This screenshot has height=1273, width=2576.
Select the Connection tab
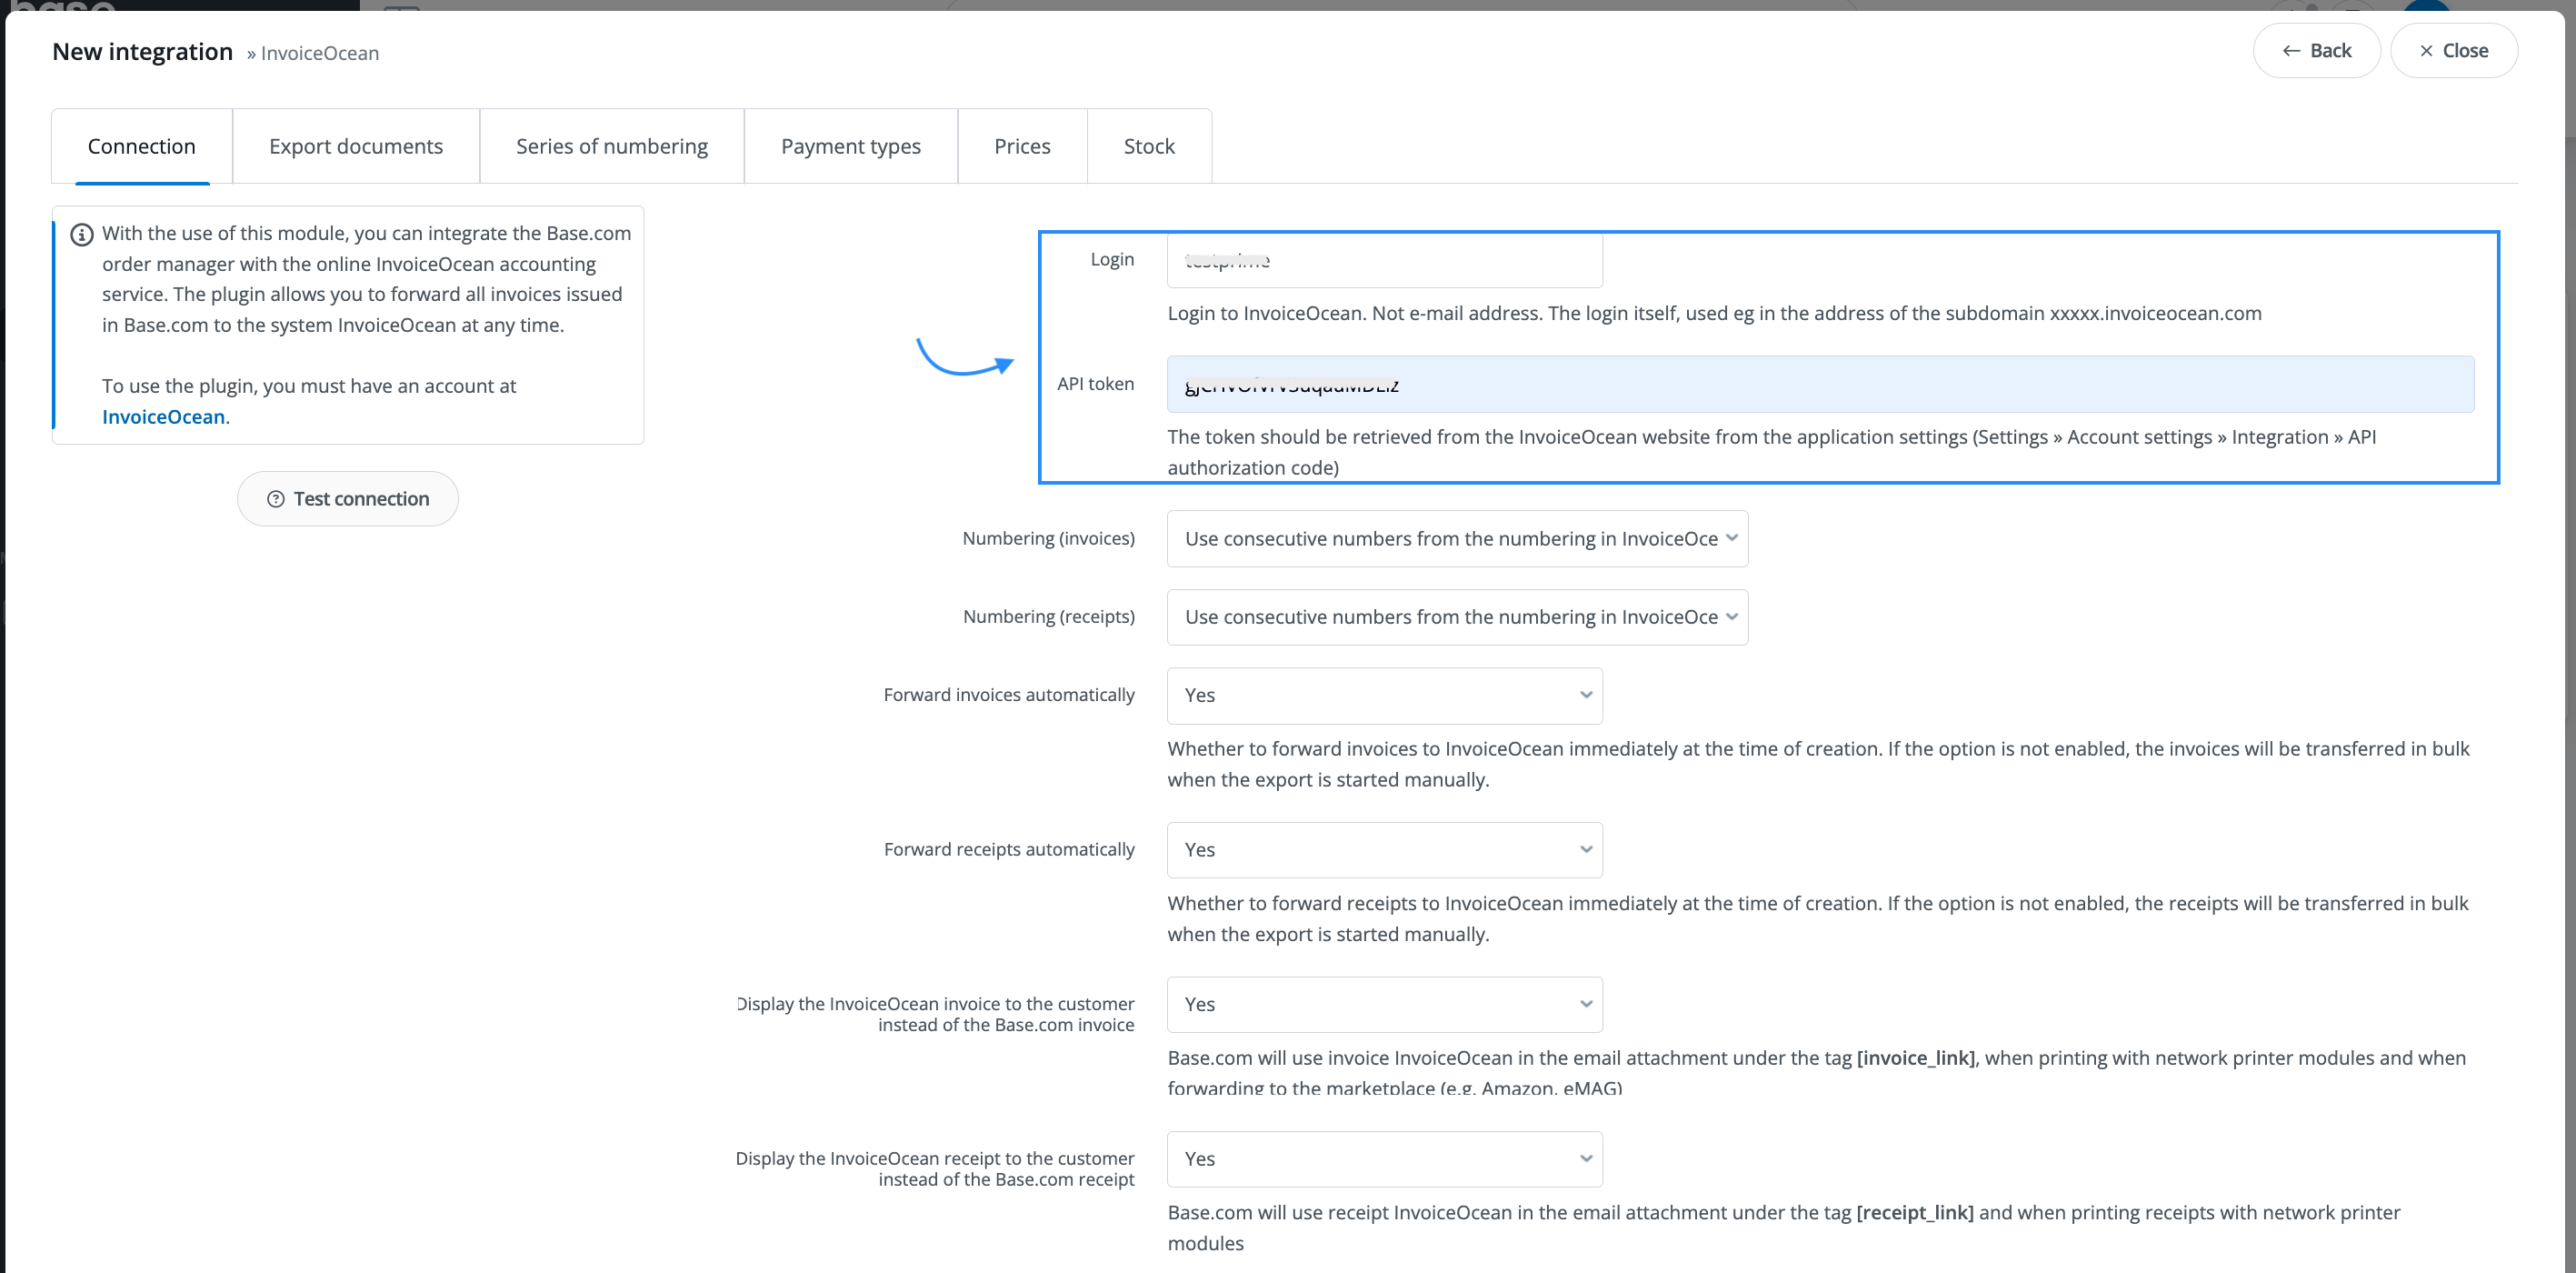(x=141, y=146)
